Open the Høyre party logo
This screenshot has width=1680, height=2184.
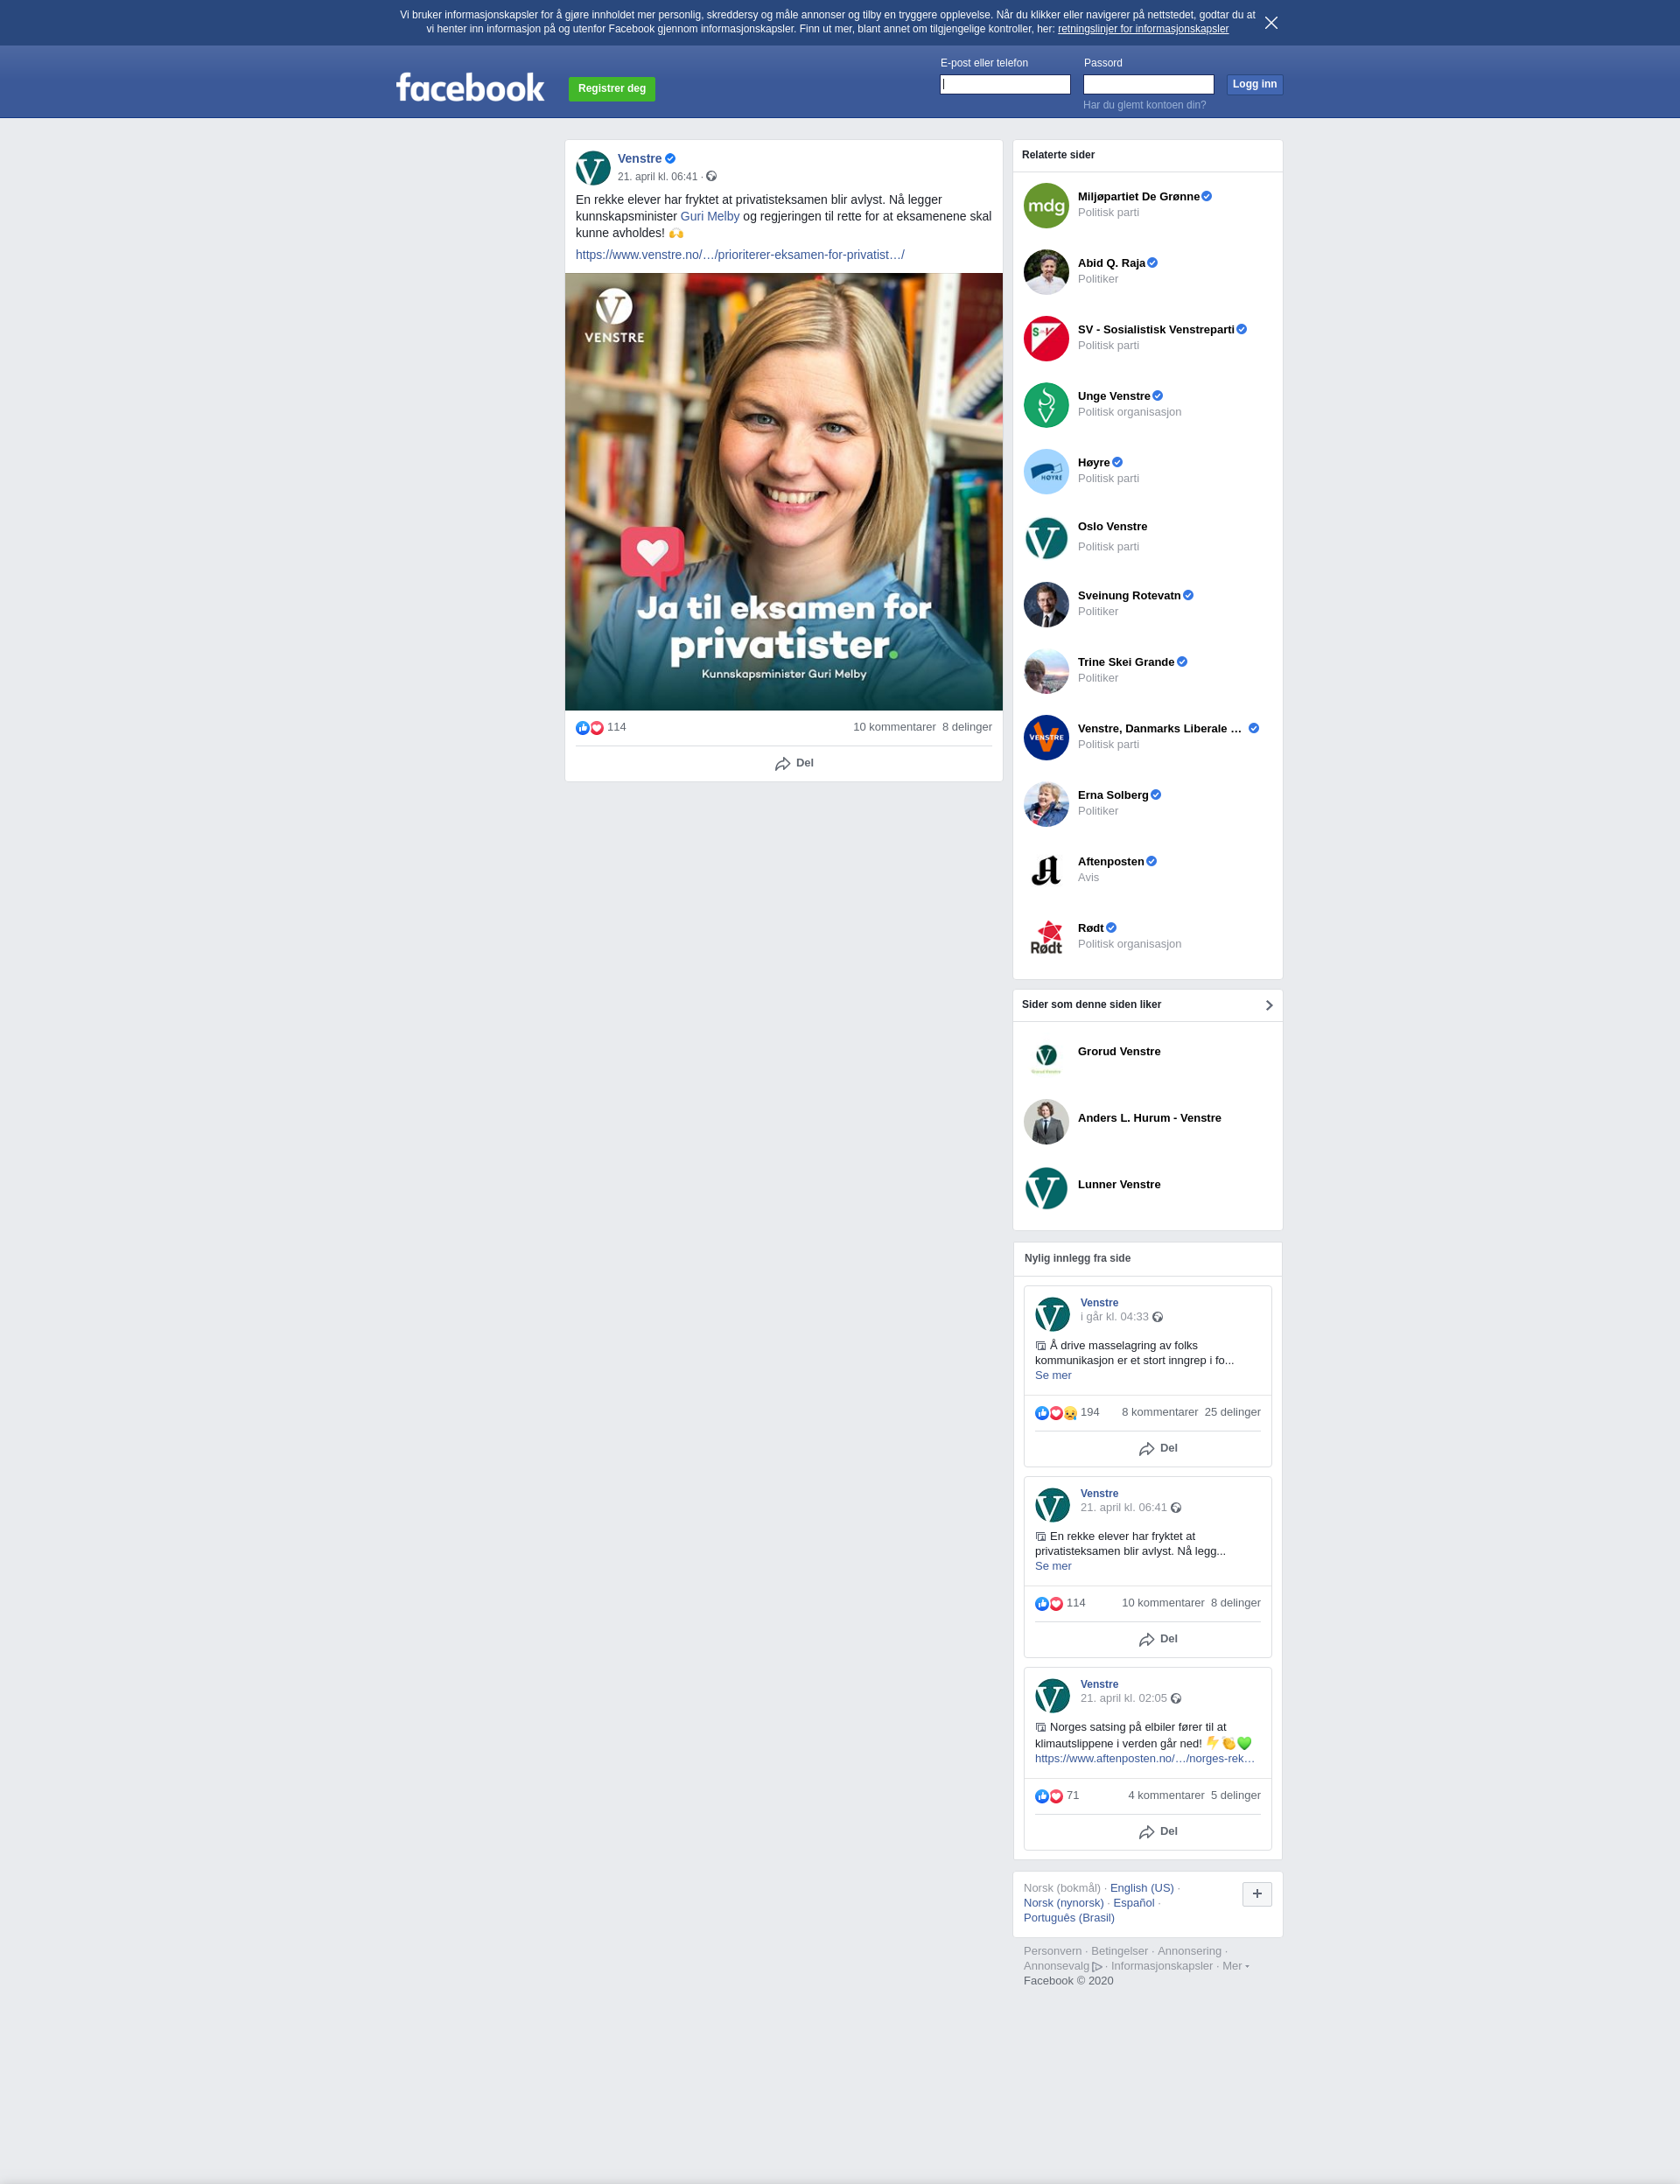point(1046,471)
